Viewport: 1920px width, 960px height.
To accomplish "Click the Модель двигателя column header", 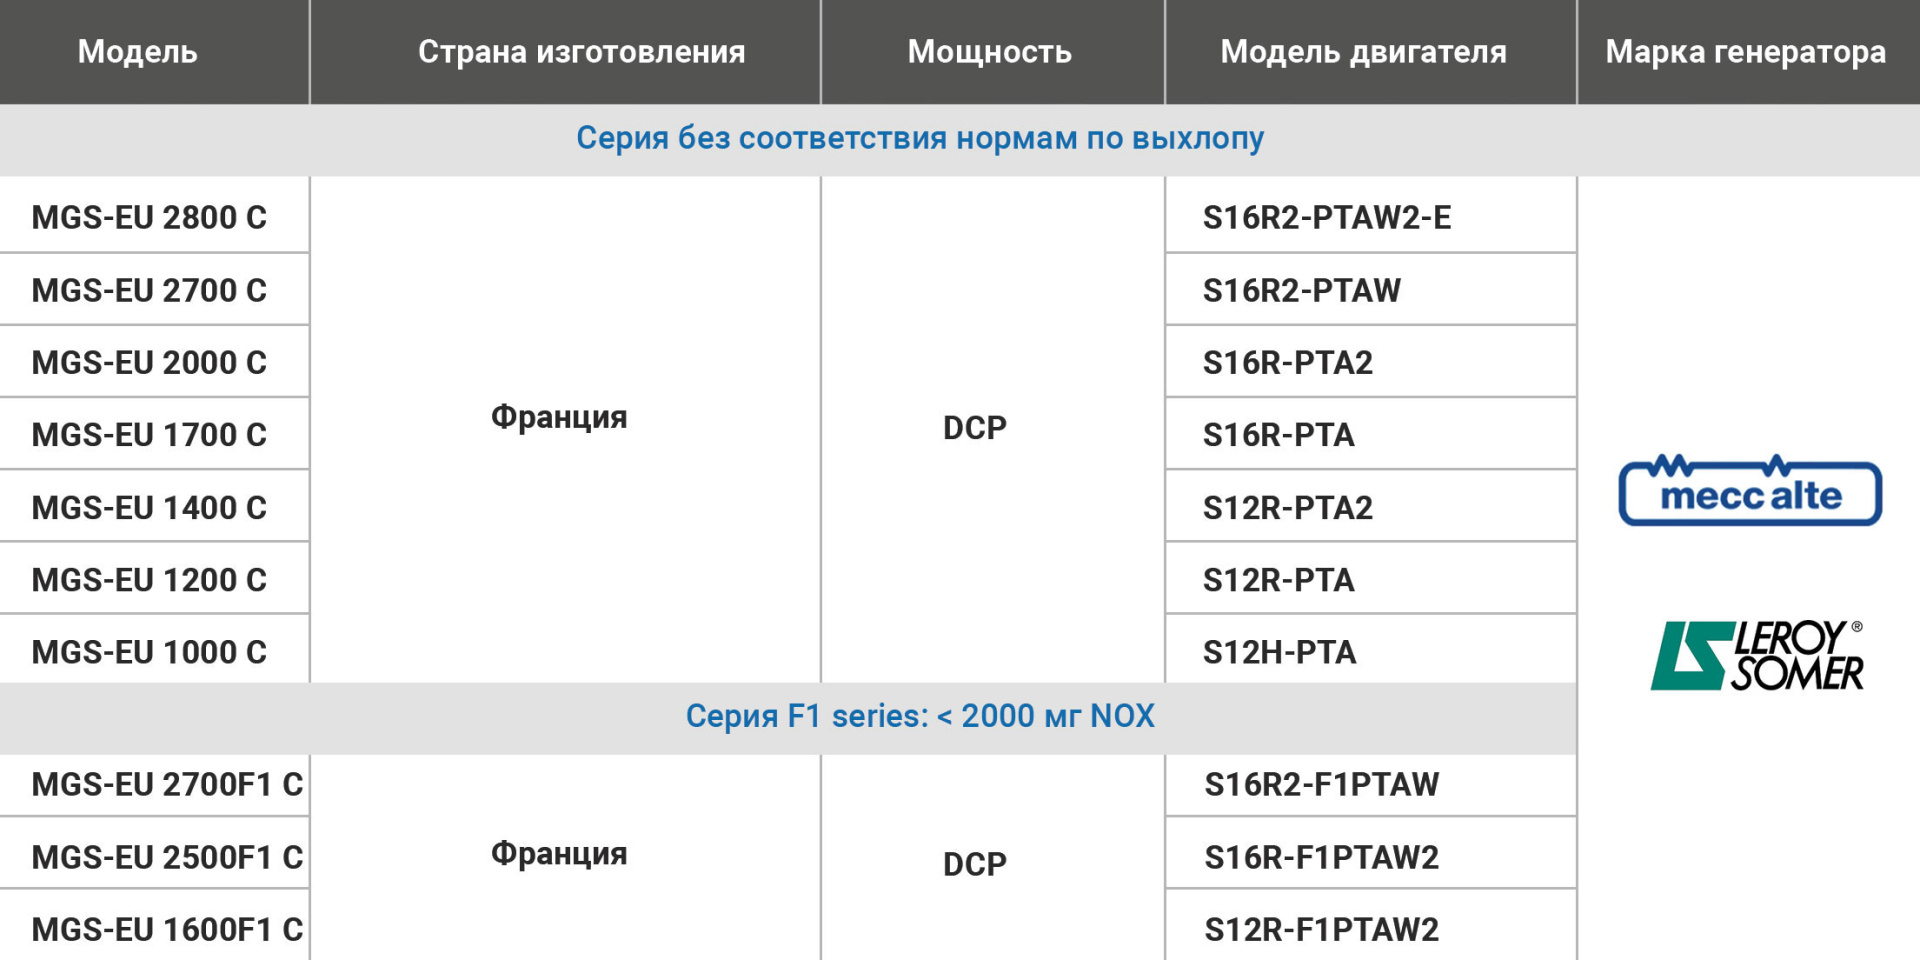I will (1363, 52).
